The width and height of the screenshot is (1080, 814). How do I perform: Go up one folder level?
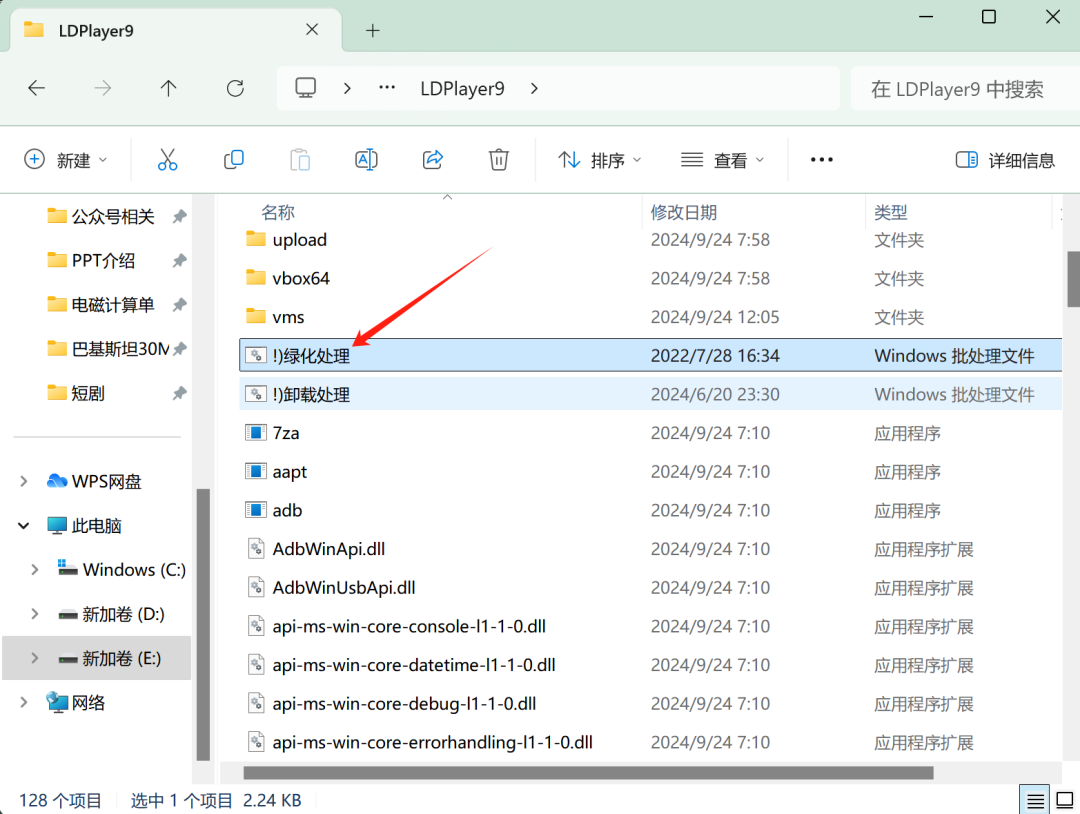click(x=169, y=88)
